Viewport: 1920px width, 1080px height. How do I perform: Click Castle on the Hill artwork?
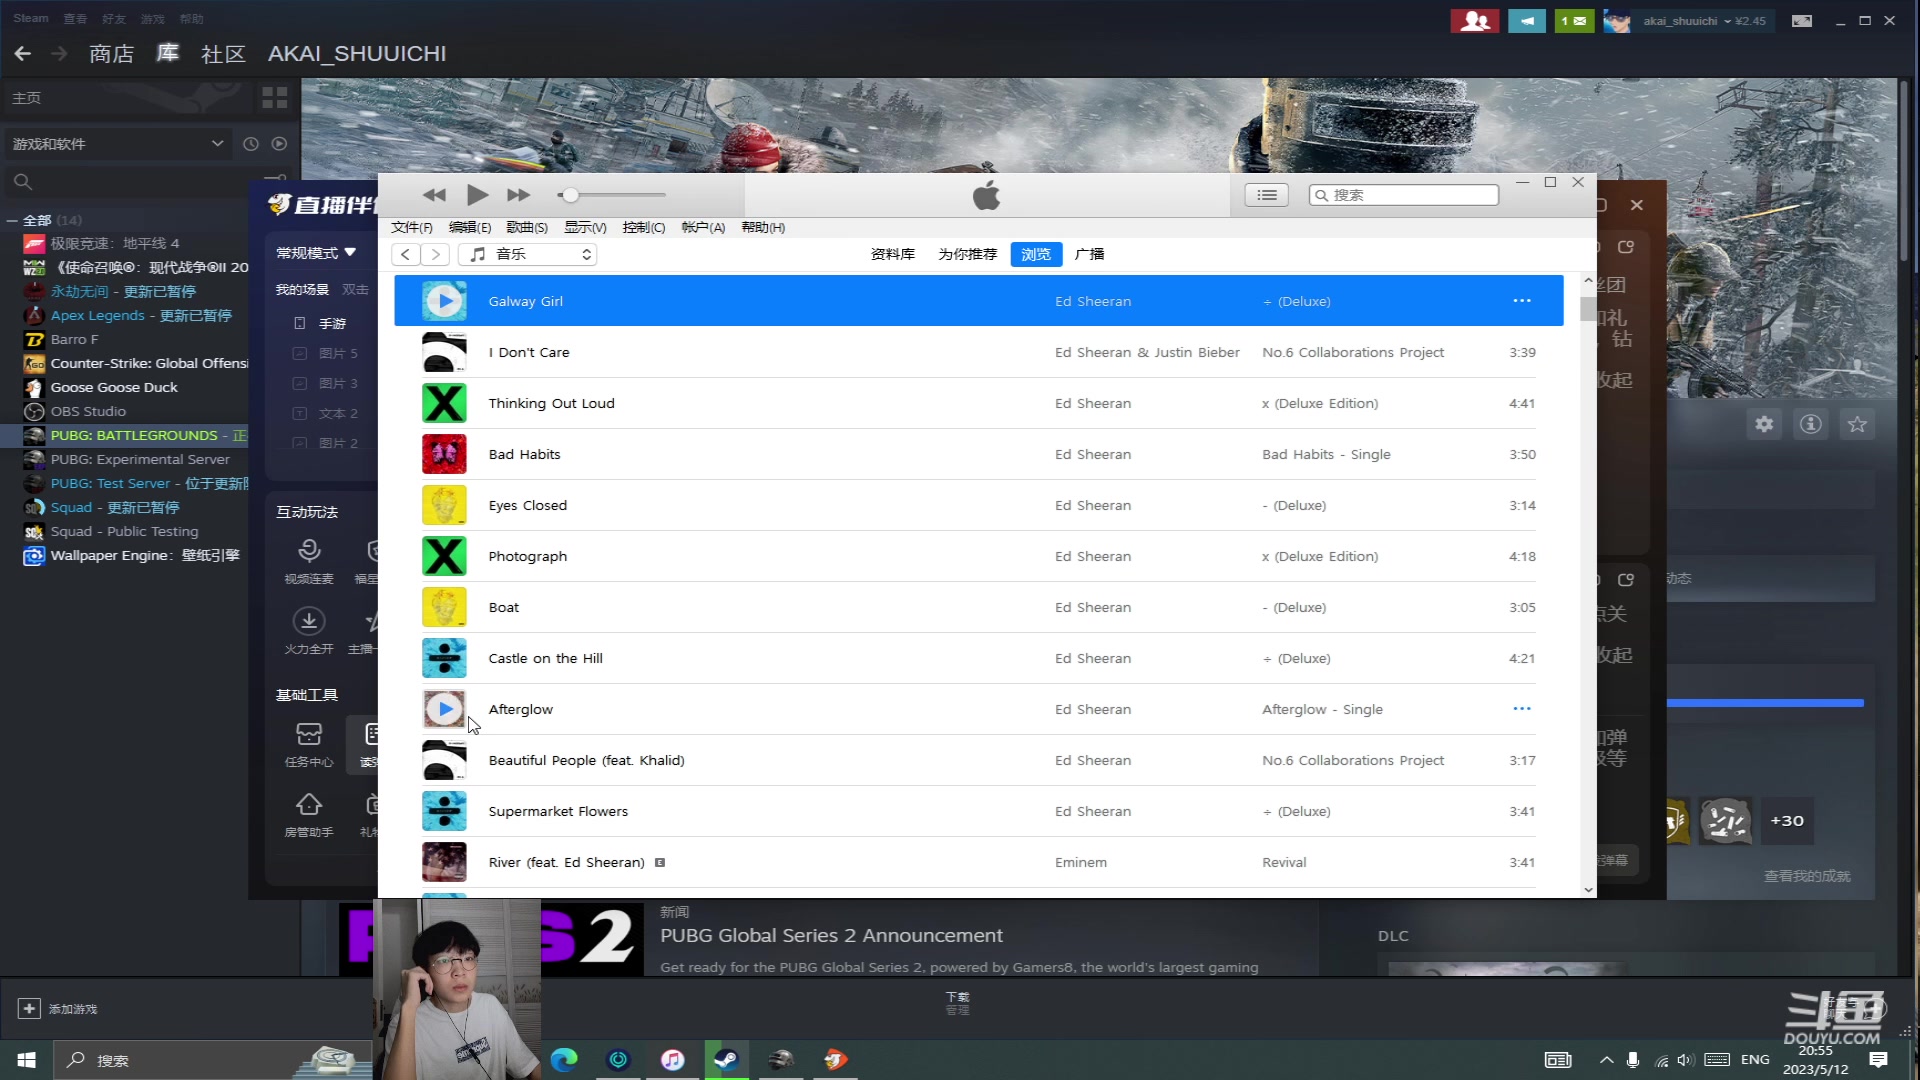coord(444,658)
